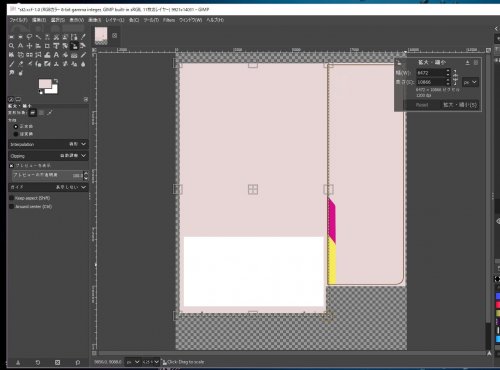Click the Reset button in scale dialog

click(422, 105)
